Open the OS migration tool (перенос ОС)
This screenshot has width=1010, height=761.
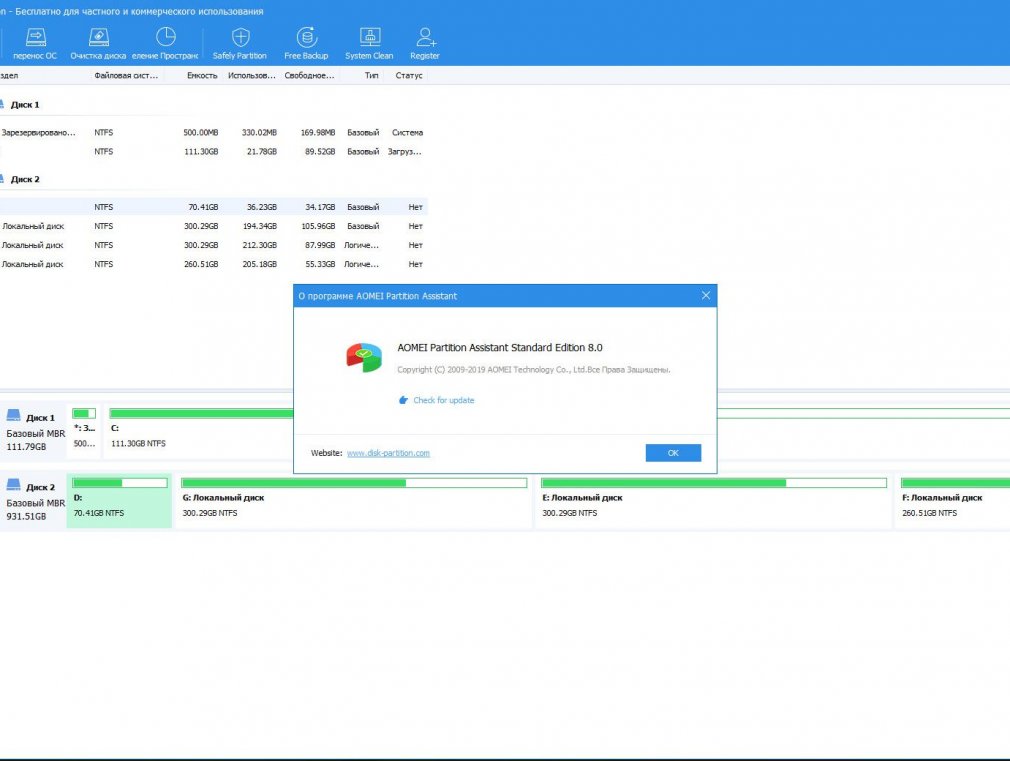pyautogui.click(x=35, y=43)
